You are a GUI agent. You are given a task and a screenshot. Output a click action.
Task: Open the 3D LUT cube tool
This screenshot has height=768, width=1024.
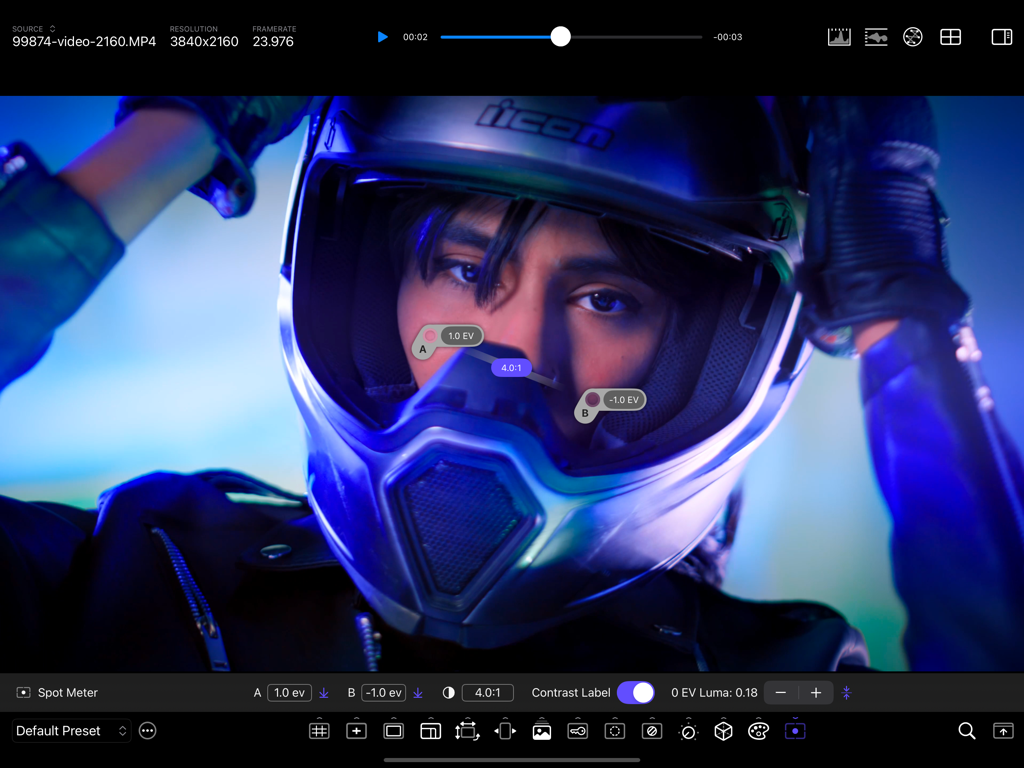click(722, 731)
